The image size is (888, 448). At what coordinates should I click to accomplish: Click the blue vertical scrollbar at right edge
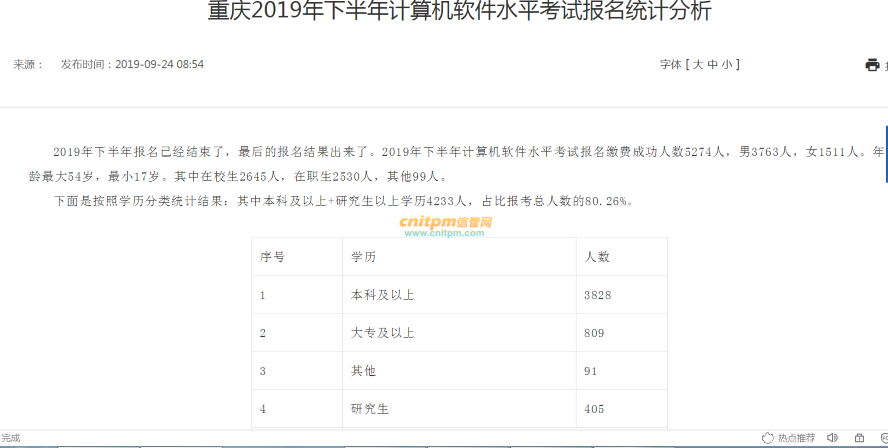(x=886, y=154)
